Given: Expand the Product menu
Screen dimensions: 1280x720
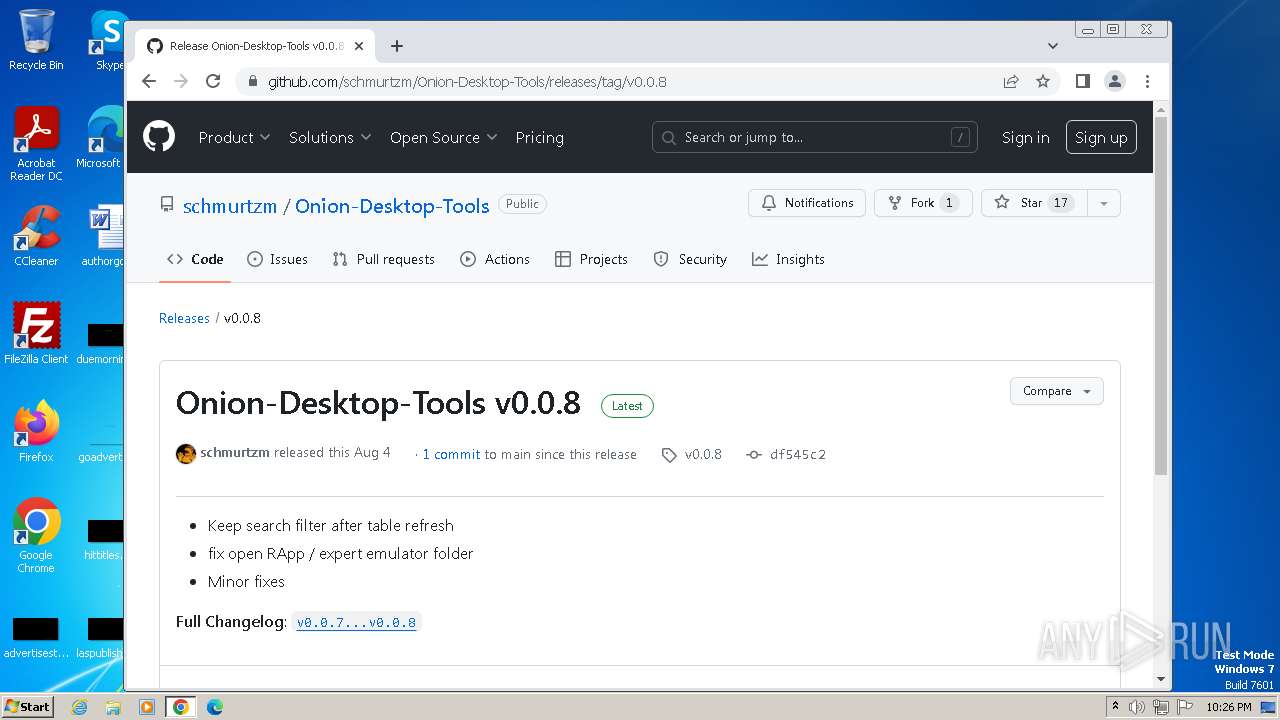Looking at the screenshot, I should tap(234, 137).
